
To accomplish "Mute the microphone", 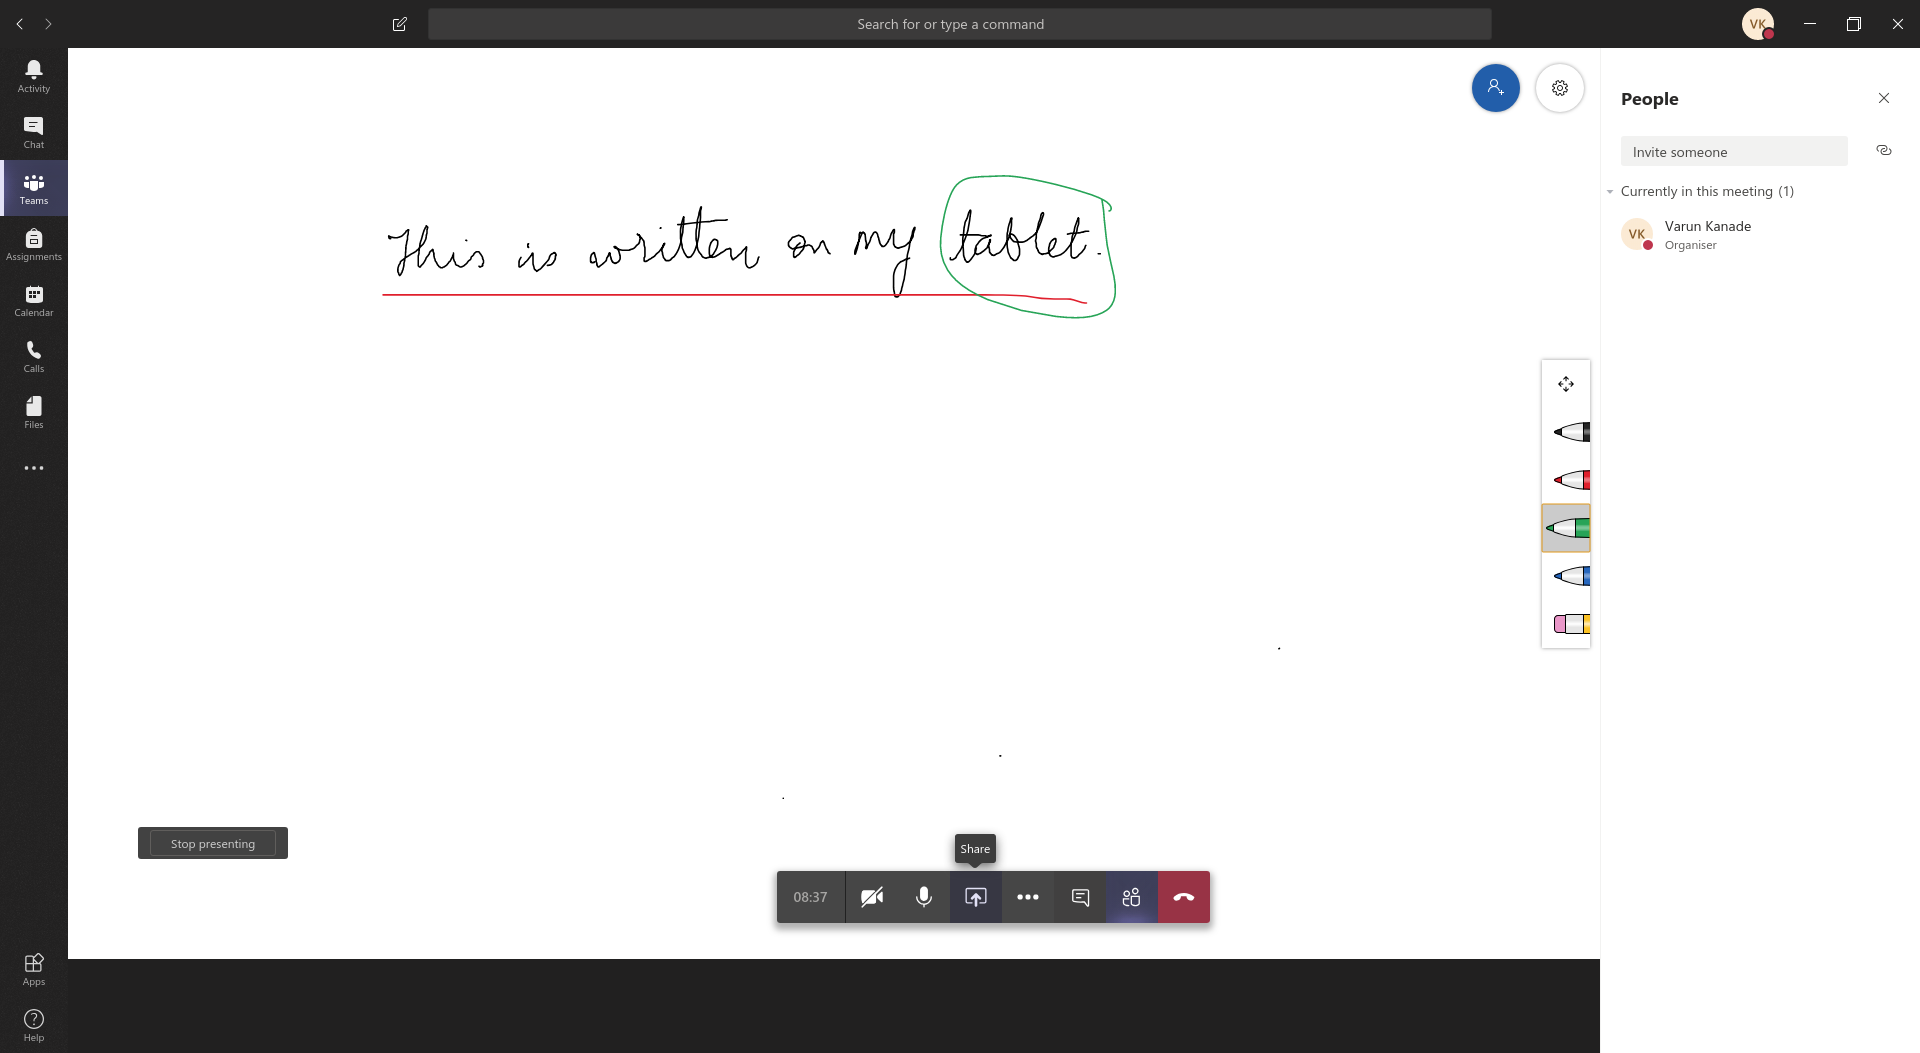I will click(x=924, y=897).
